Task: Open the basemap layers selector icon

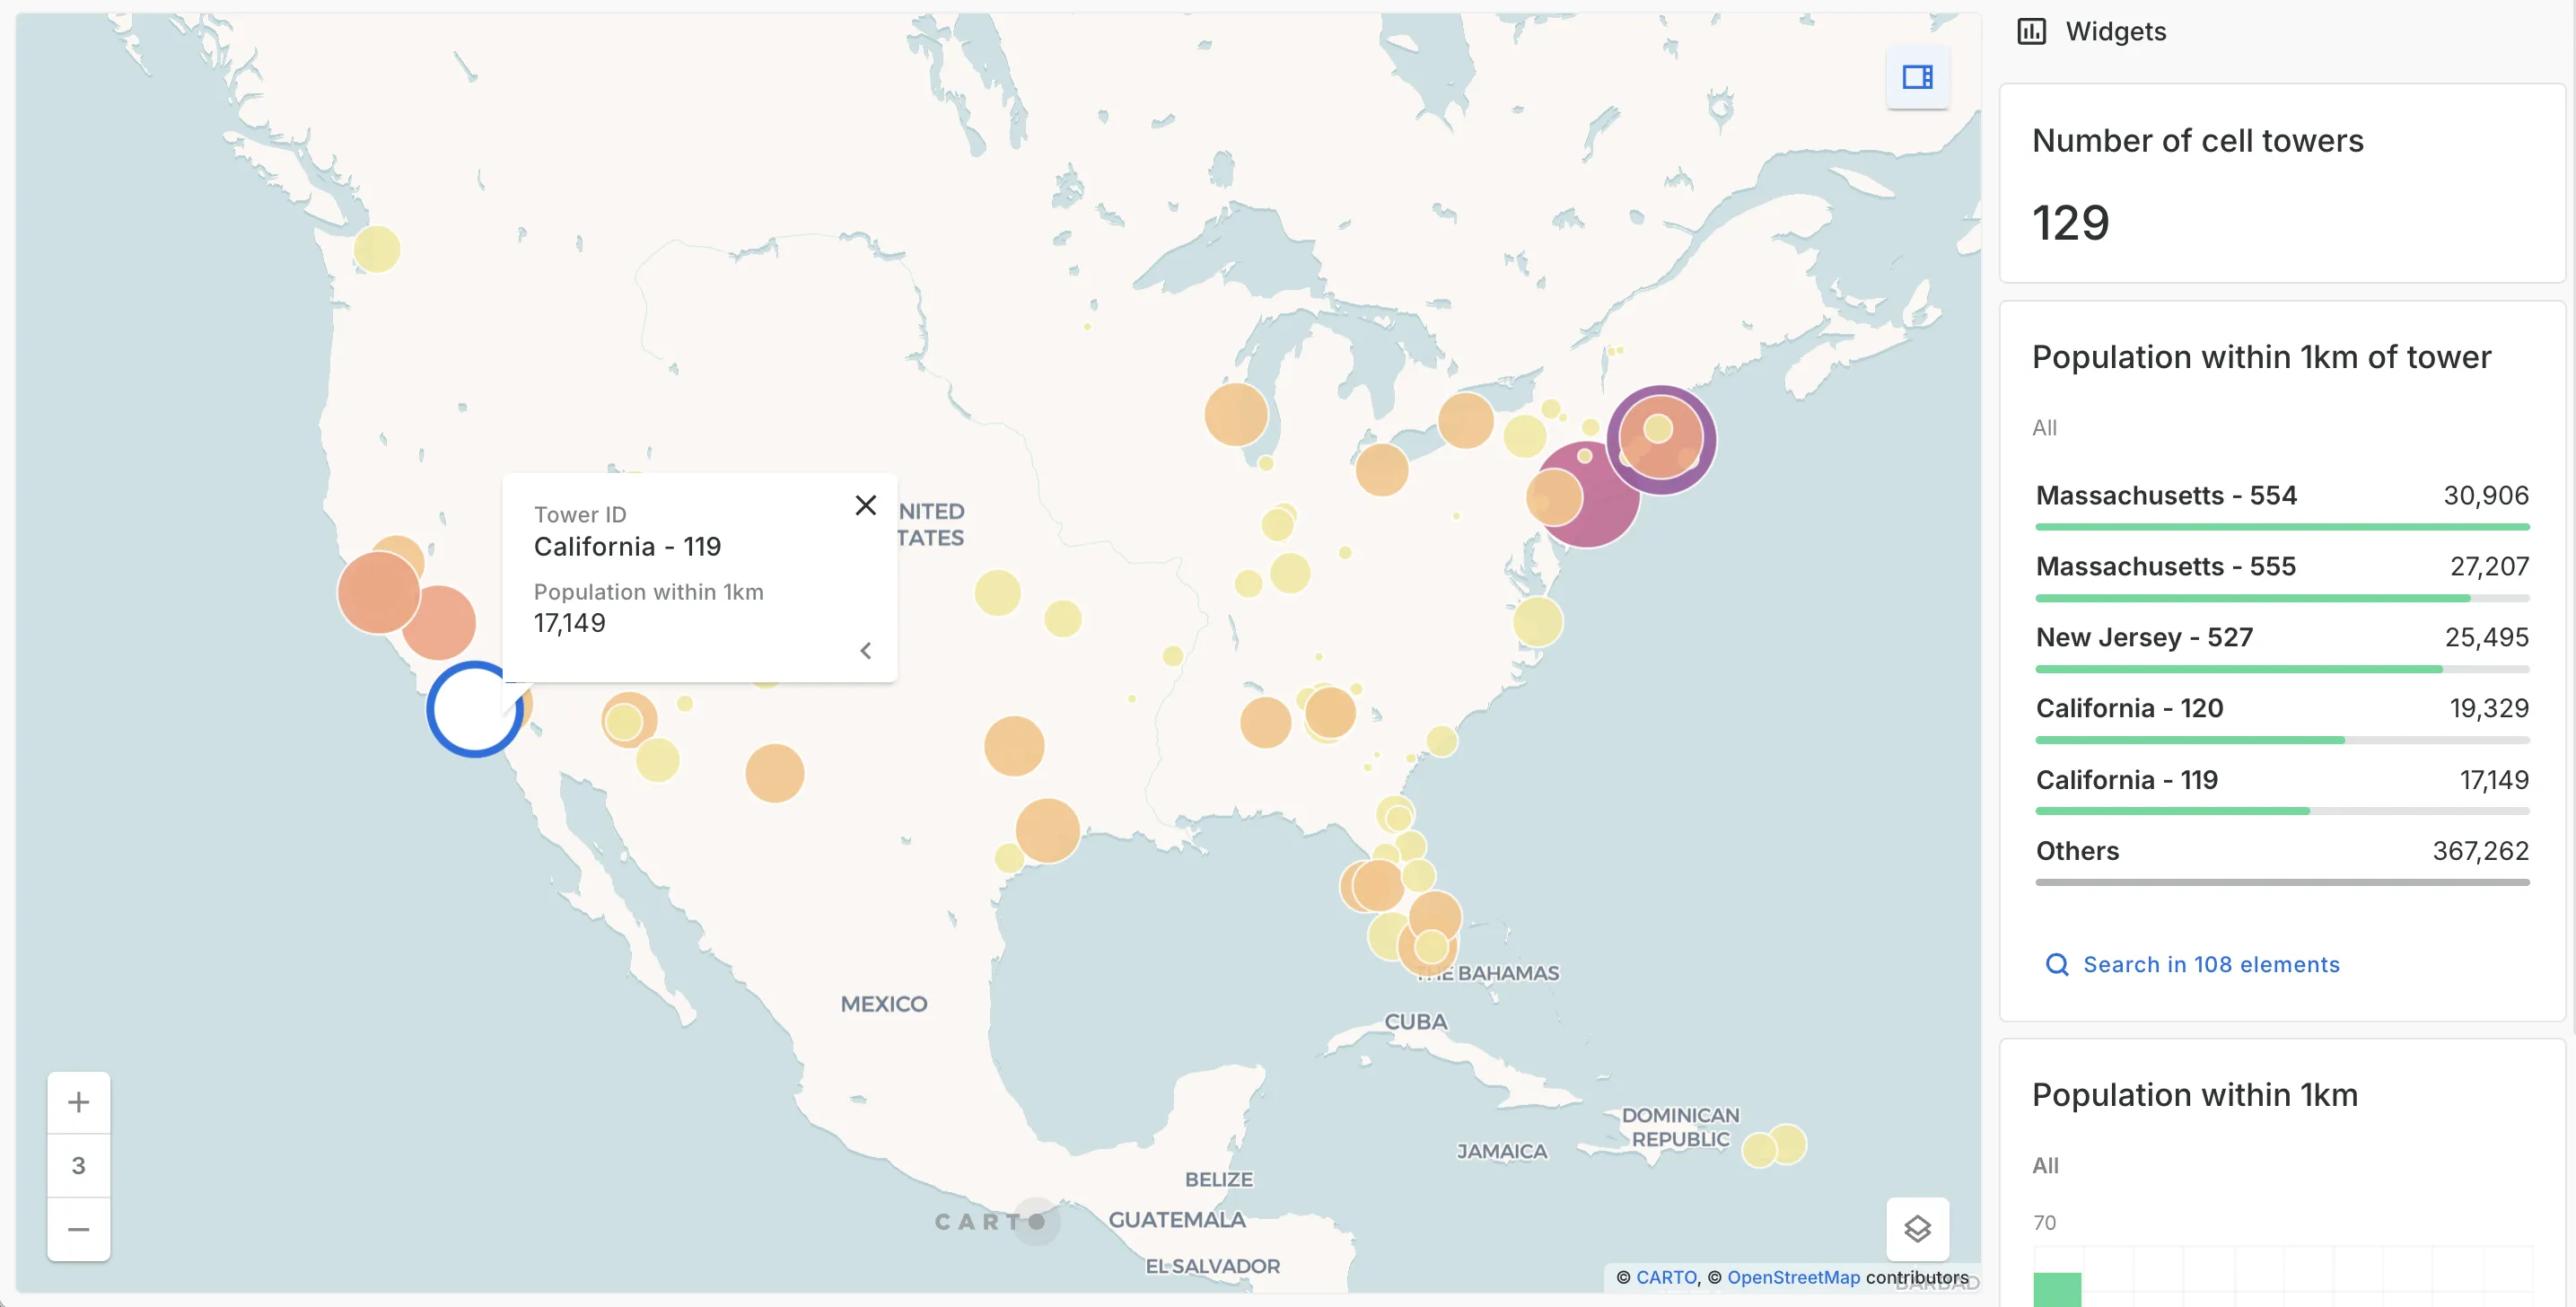Action: click(x=1917, y=1228)
